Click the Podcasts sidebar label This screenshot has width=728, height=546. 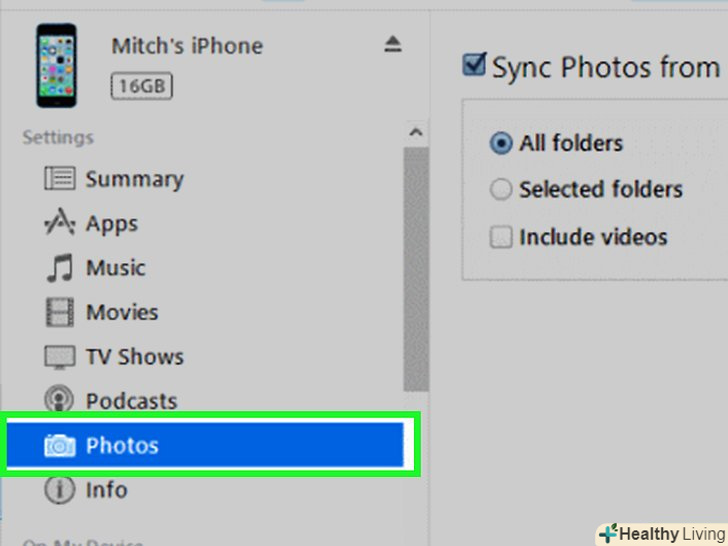(131, 401)
